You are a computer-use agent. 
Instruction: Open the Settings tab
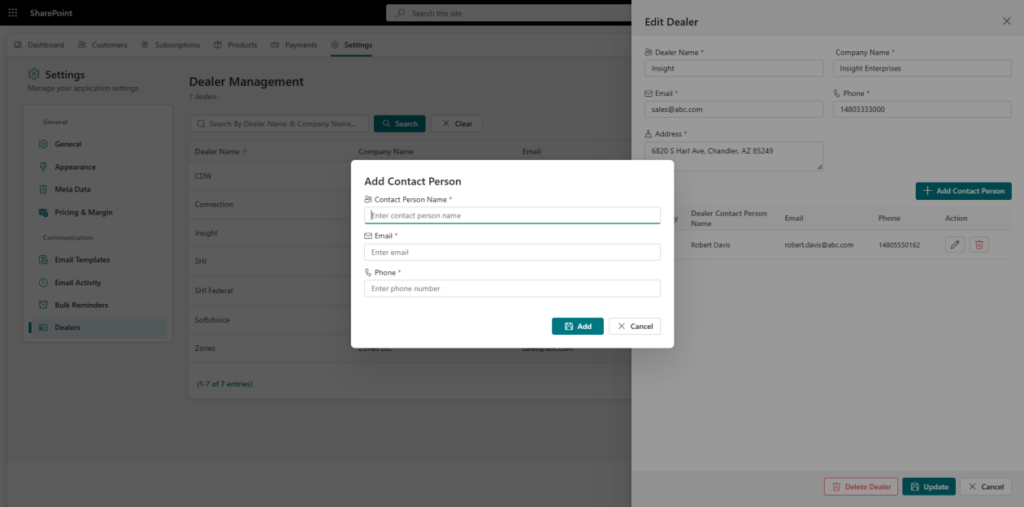(351, 45)
